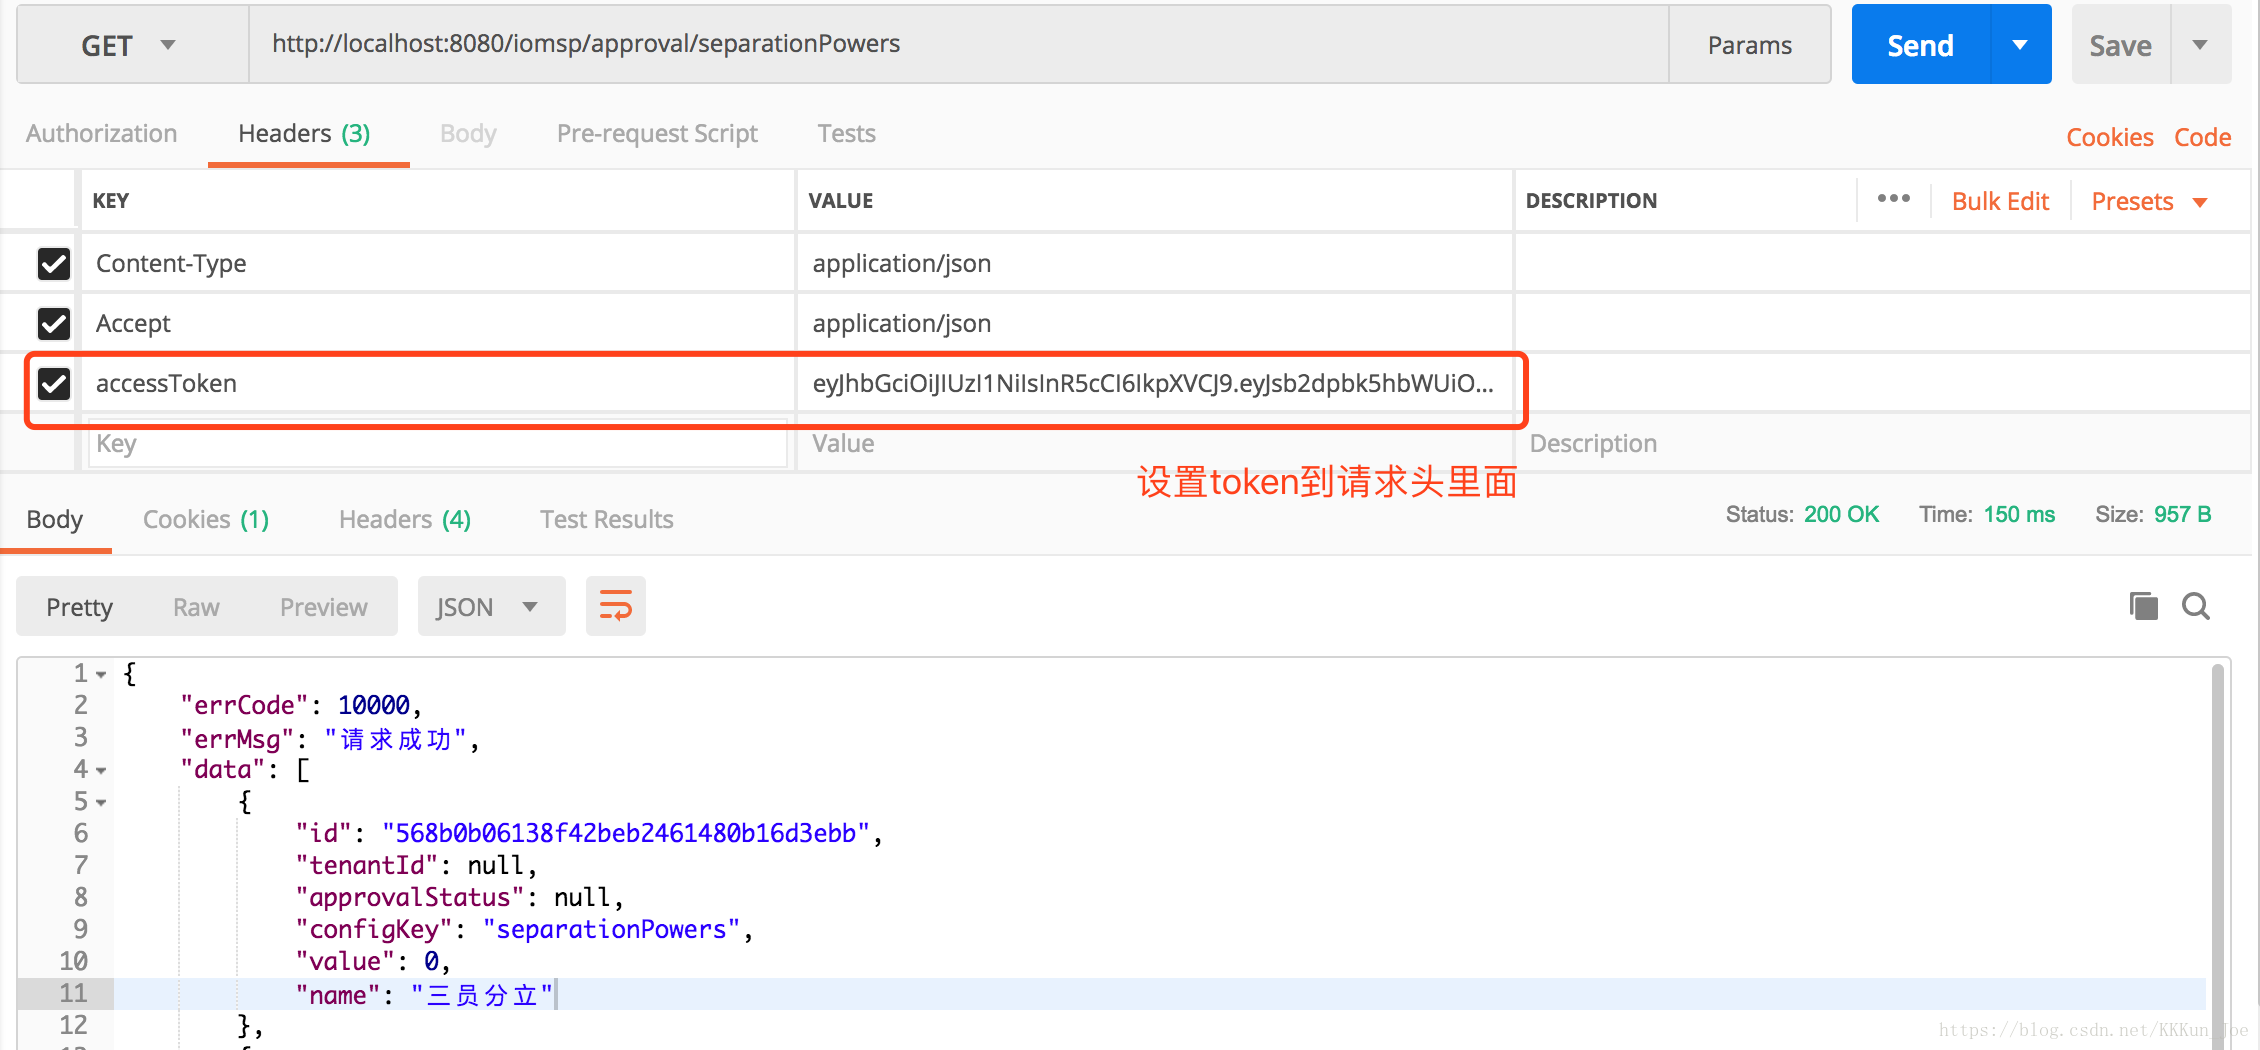Image resolution: width=2260 pixels, height=1050 pixels.
Task: Select the response Body tab
Action: click(x=55, y=519)
